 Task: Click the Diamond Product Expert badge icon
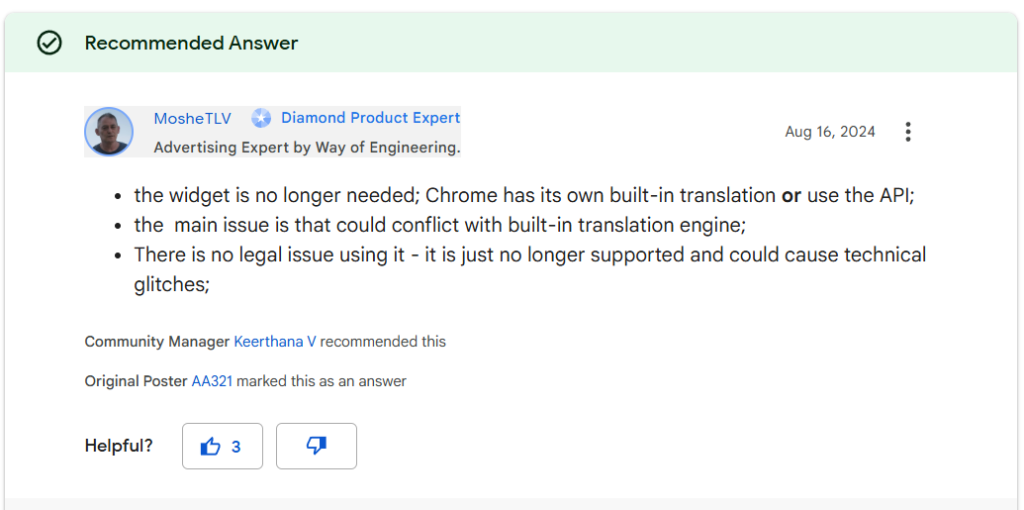tap(261, 118)
